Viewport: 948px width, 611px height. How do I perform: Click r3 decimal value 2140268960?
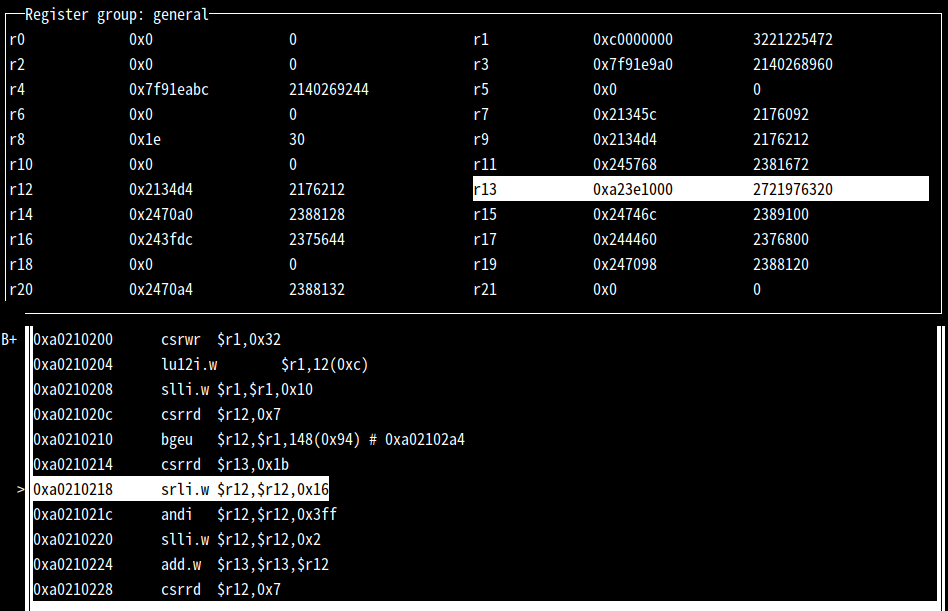click(x=793, y=65)
